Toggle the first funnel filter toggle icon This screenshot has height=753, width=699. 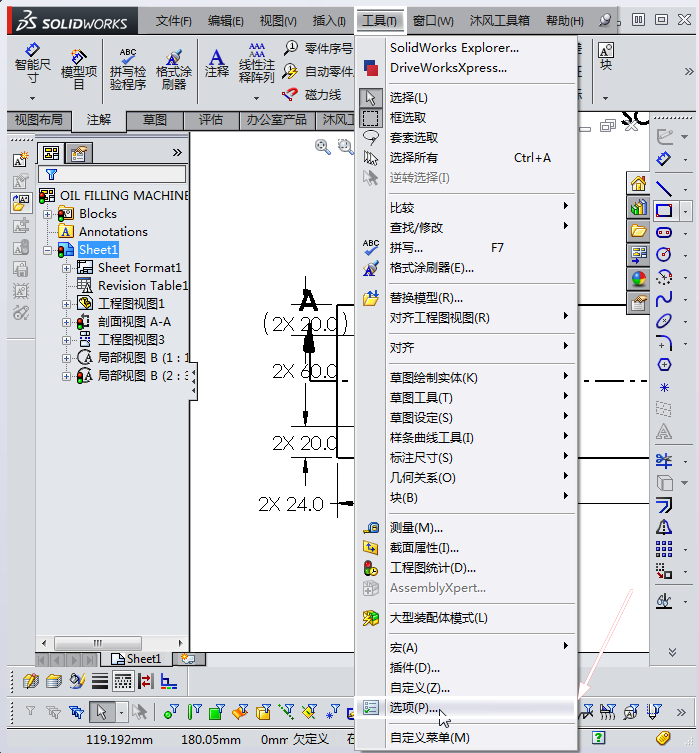(30, 711)
